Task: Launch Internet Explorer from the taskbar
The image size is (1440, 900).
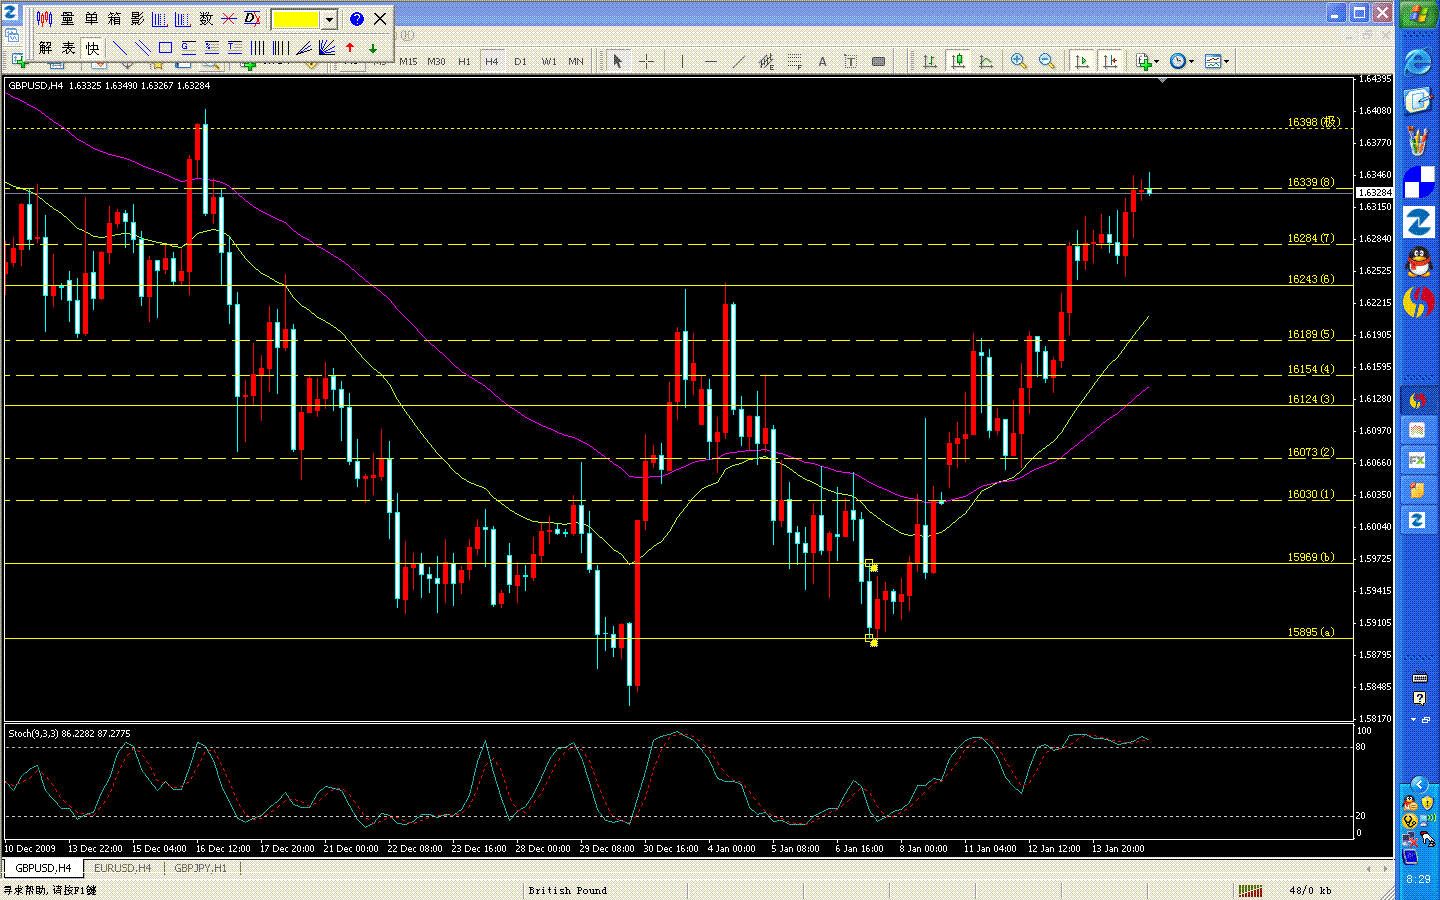Action: tap(1418, 62)
